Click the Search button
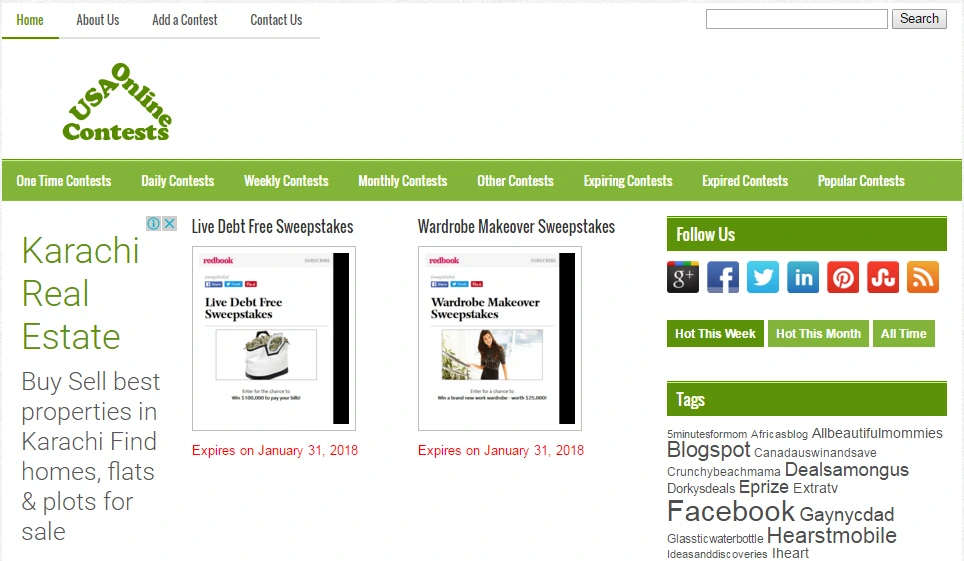The height and width of the screenshot is (561, 964). [919, 18]
